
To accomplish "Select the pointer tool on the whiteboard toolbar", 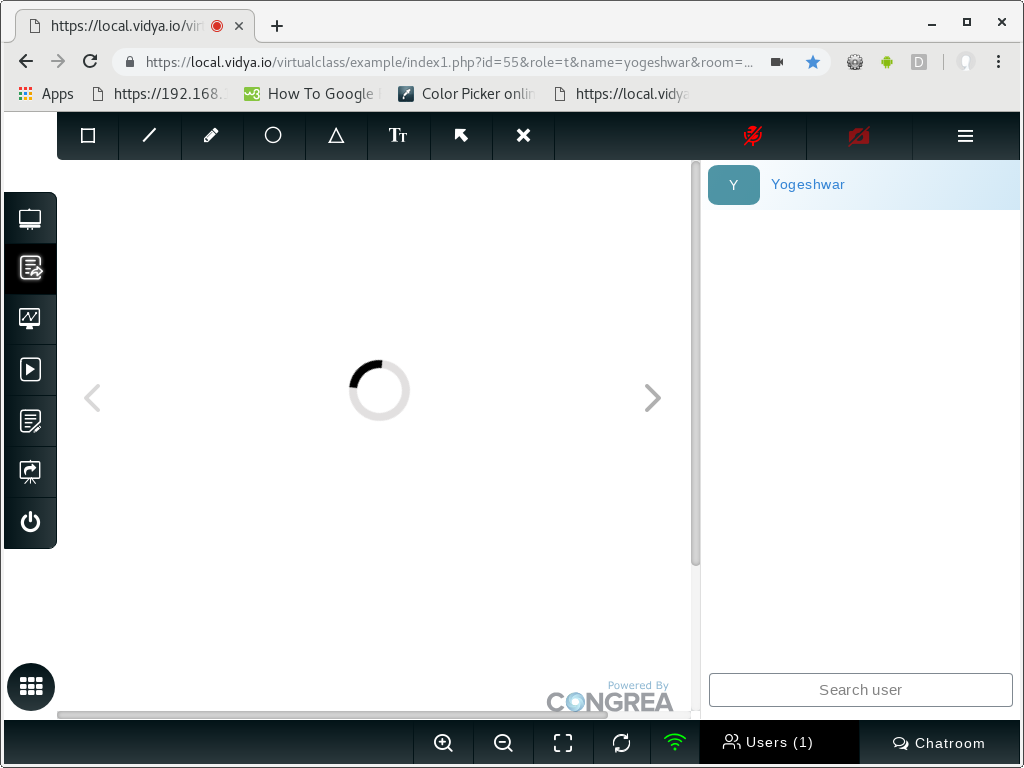I will (x=461, y=136).
